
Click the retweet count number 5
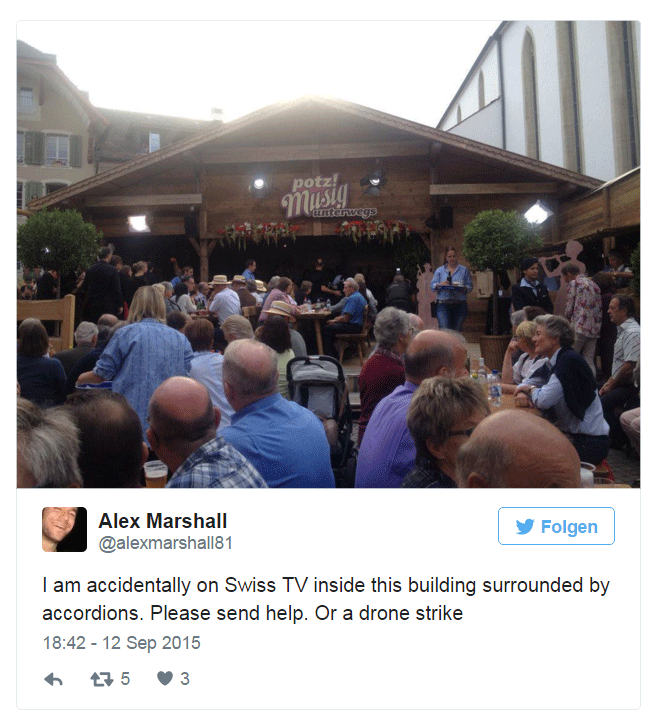point(125,679)
